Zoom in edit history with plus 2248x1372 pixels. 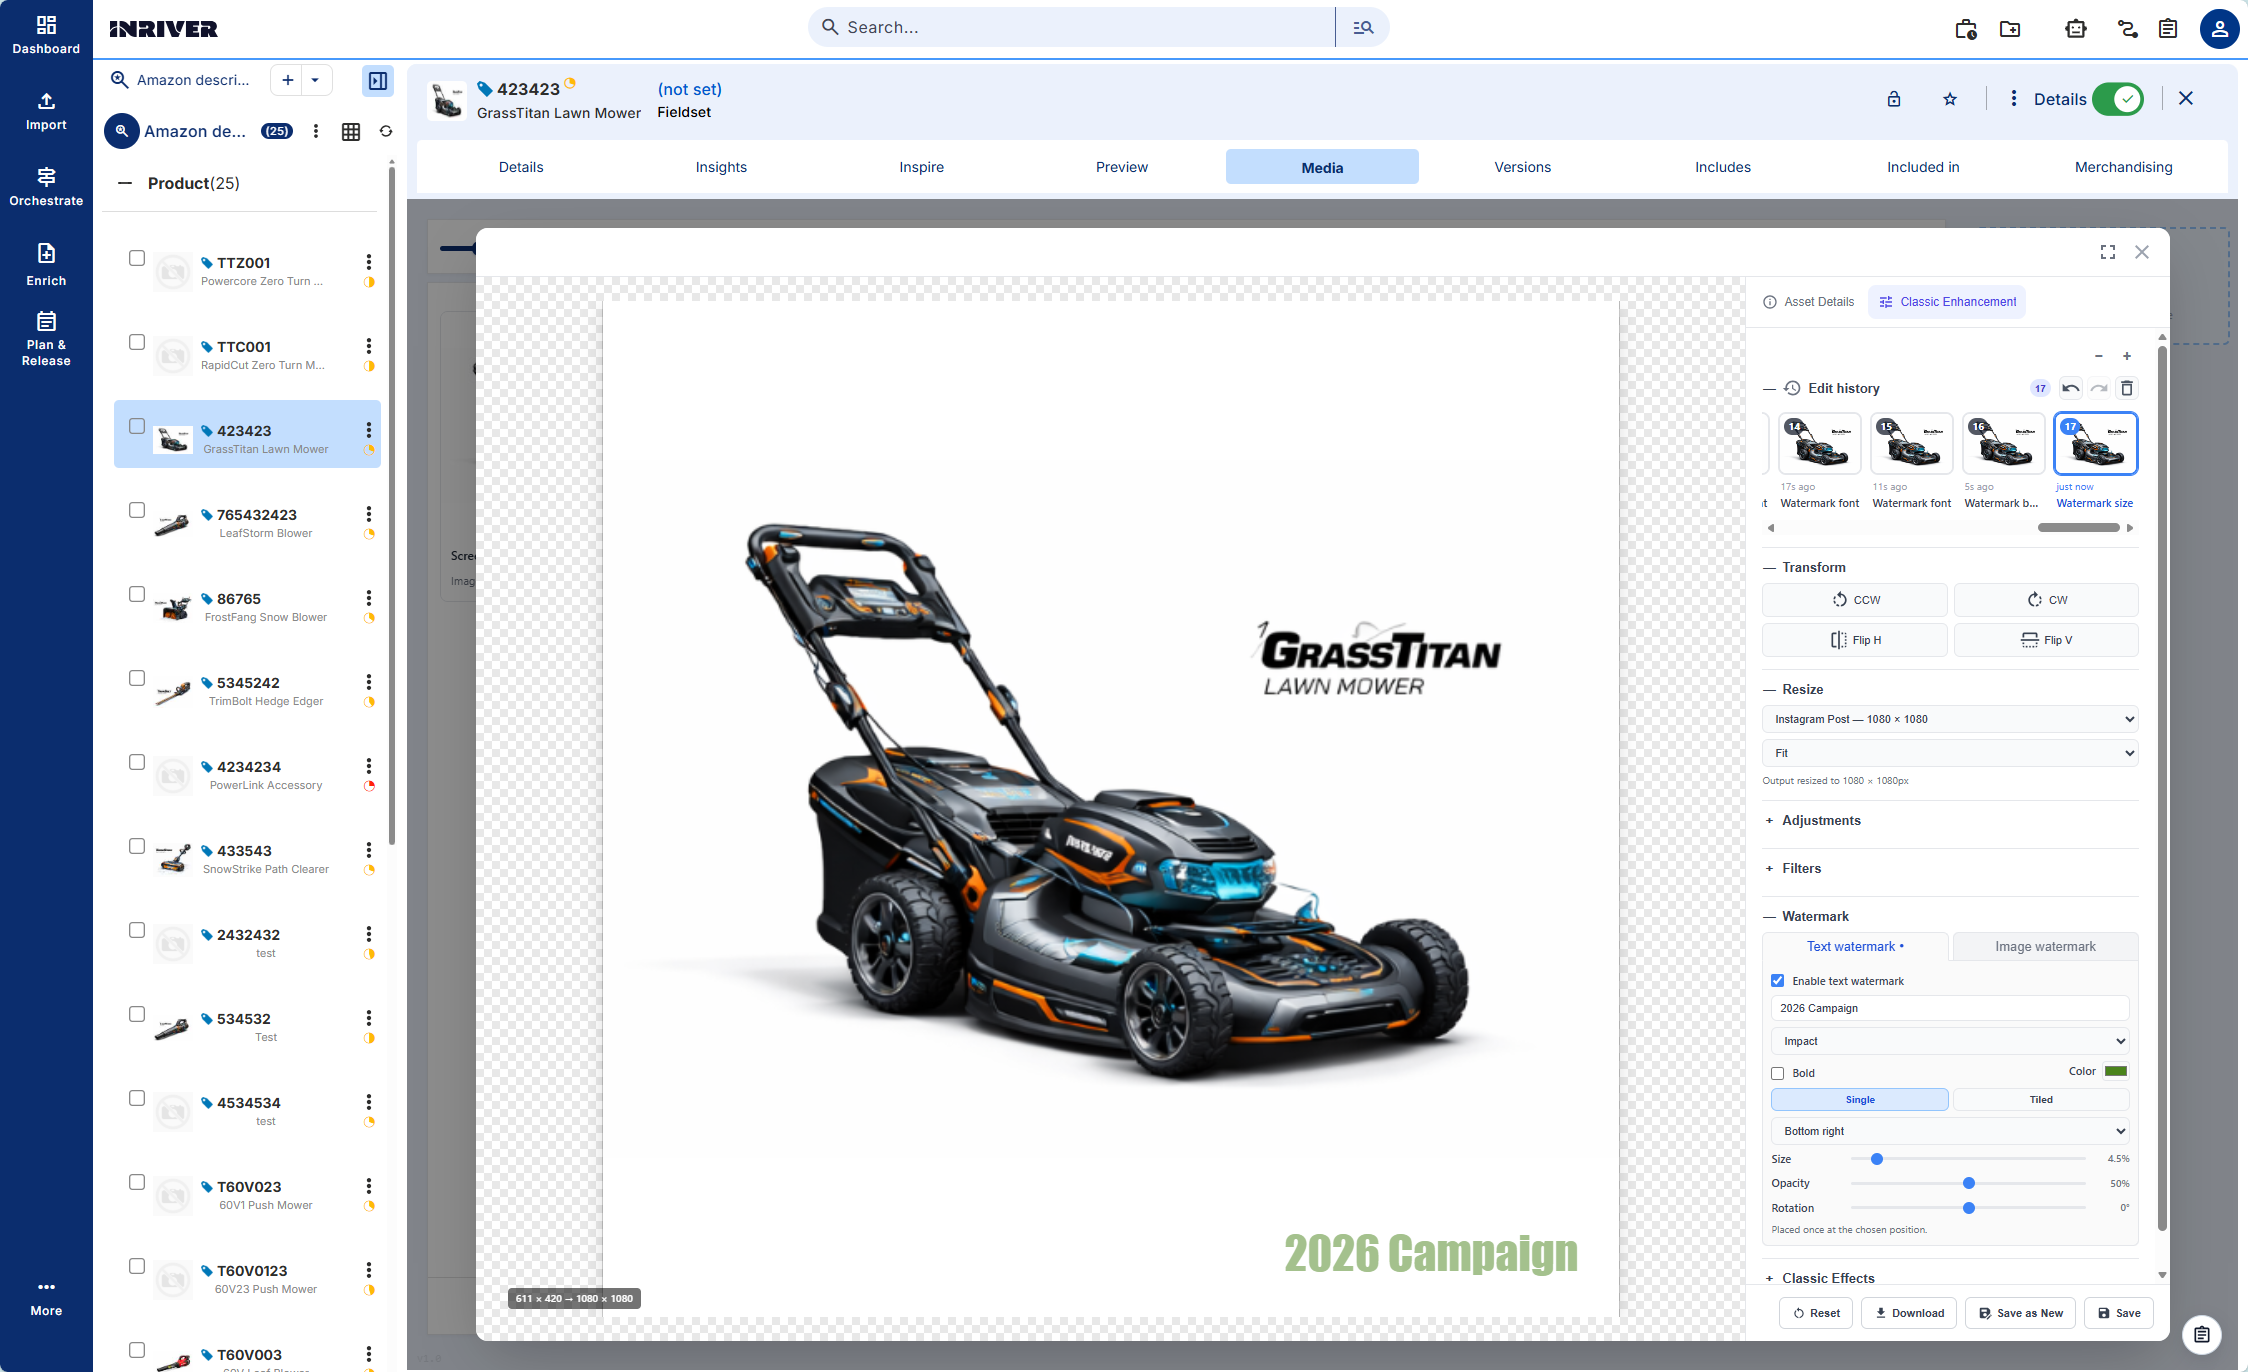point(2127,356)
